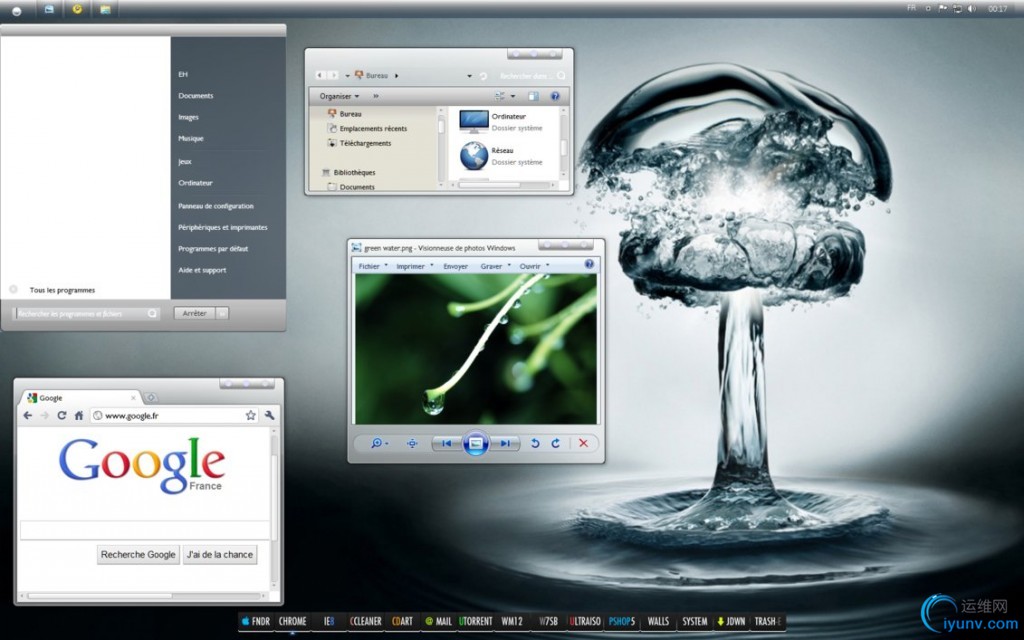Click the Start menu search field

click(86, 313)
